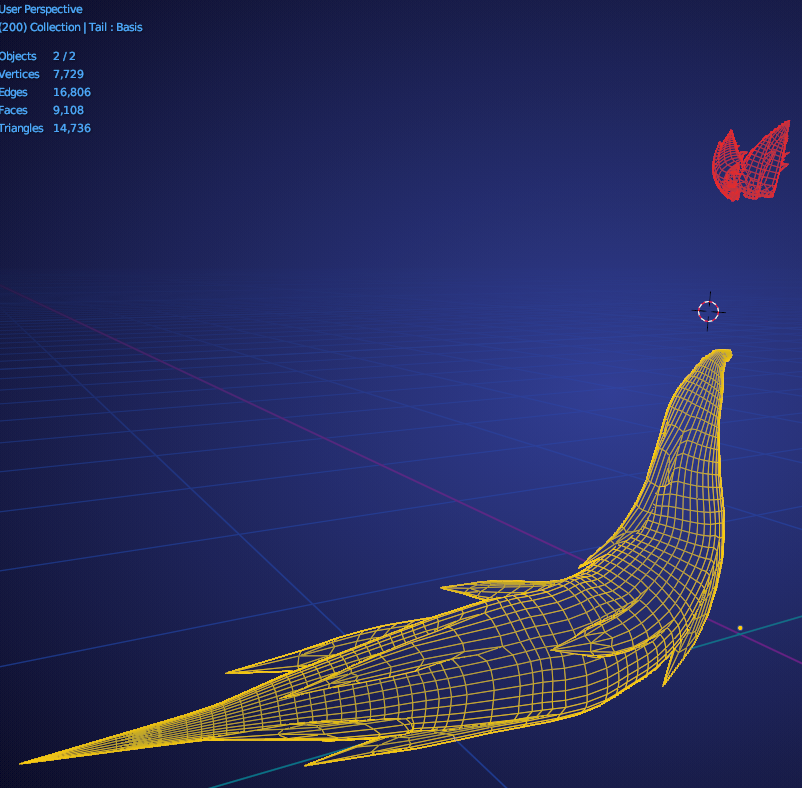802x788 pixels.
Task: Click the 'User Perspective' view label
Action: tap(41, 9)
